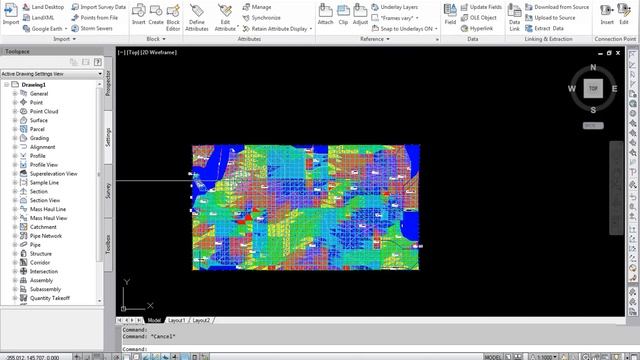Select the Grading tree item
The image size is (640, 360).
click(x=39, y=138)
